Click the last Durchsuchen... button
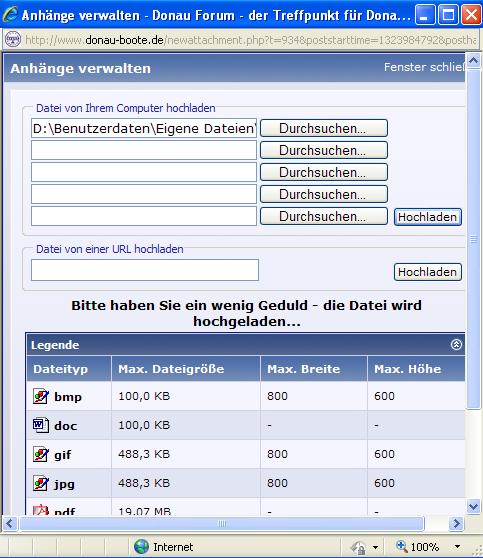This screenshot has width=483, height=558. (x=324, y=216)
